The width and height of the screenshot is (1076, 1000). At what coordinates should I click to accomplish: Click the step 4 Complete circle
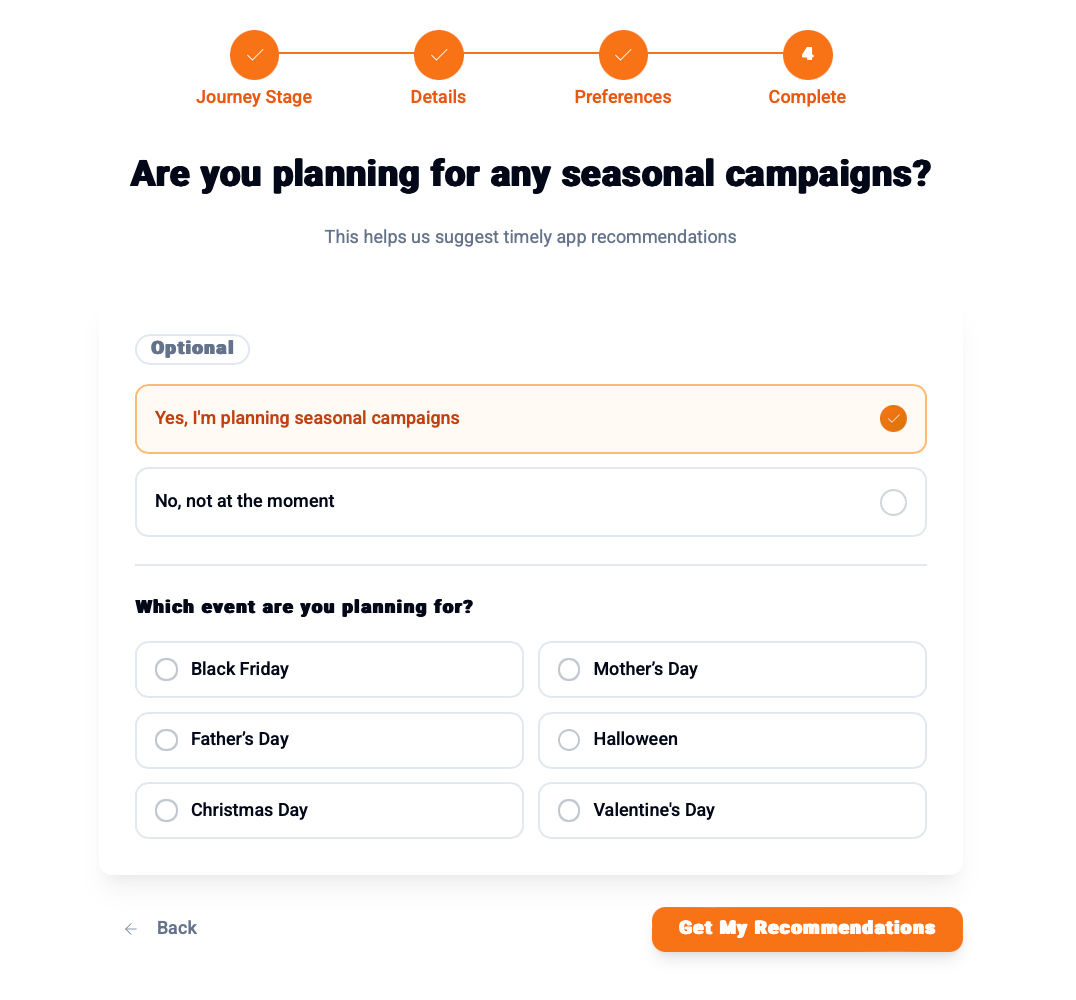[807, 55]
